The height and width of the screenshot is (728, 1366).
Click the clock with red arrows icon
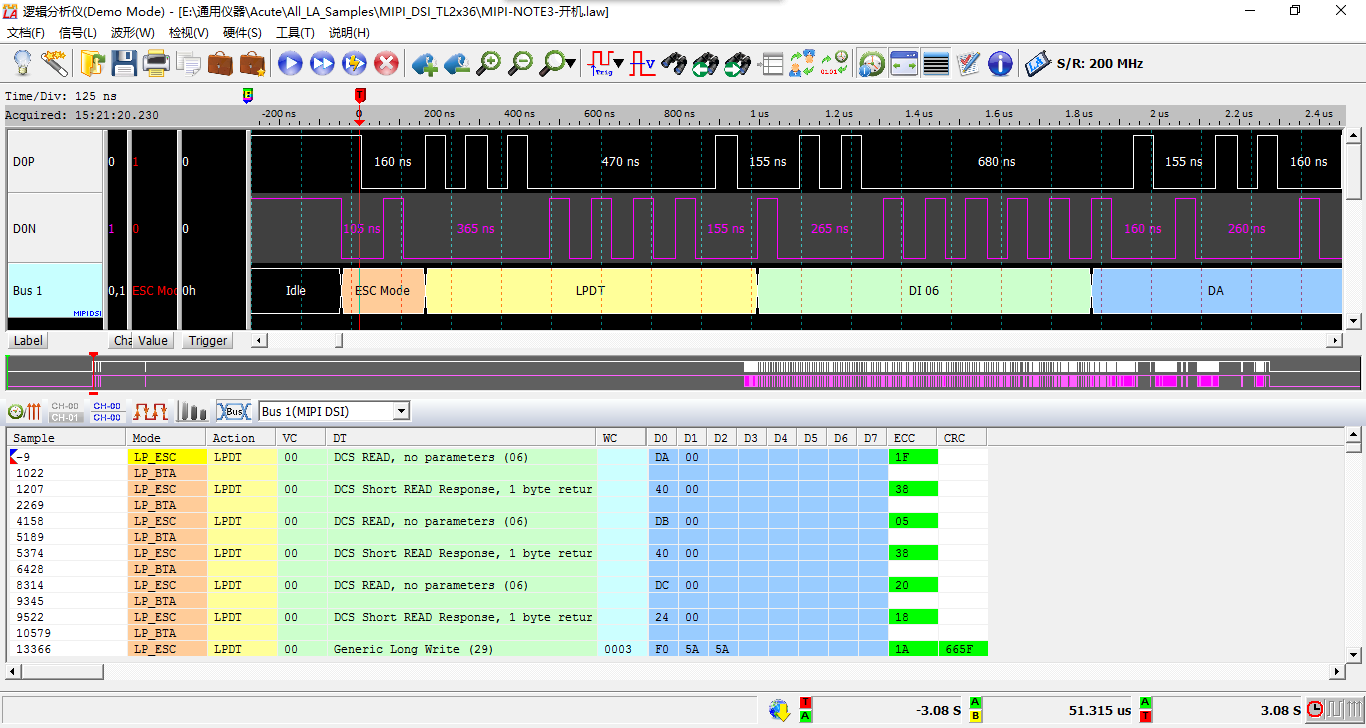[23, 411]
